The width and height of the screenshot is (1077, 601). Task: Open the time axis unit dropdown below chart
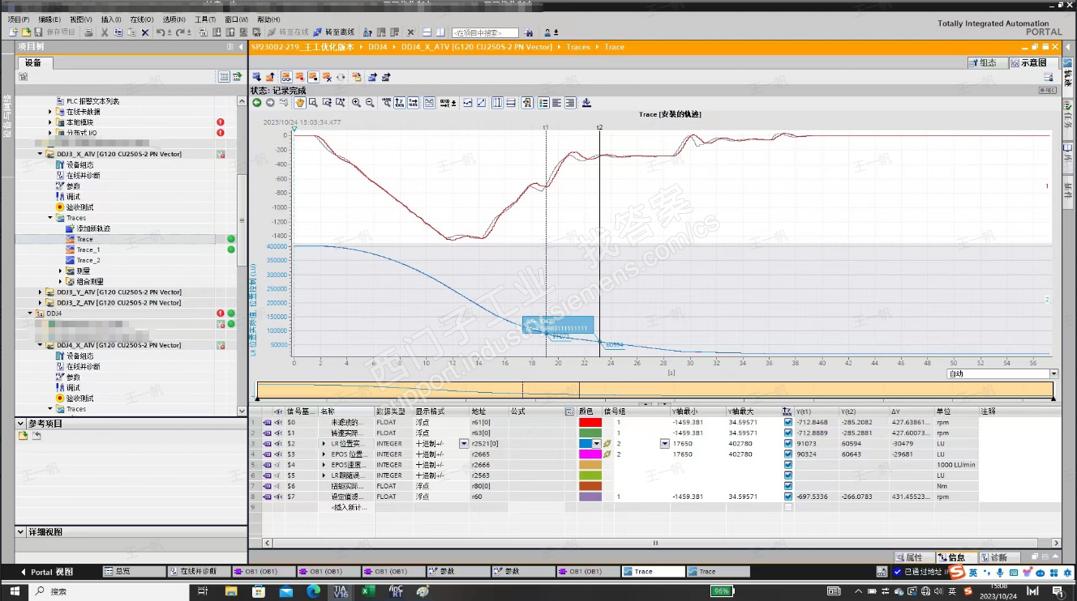(x=1053, y=374)
